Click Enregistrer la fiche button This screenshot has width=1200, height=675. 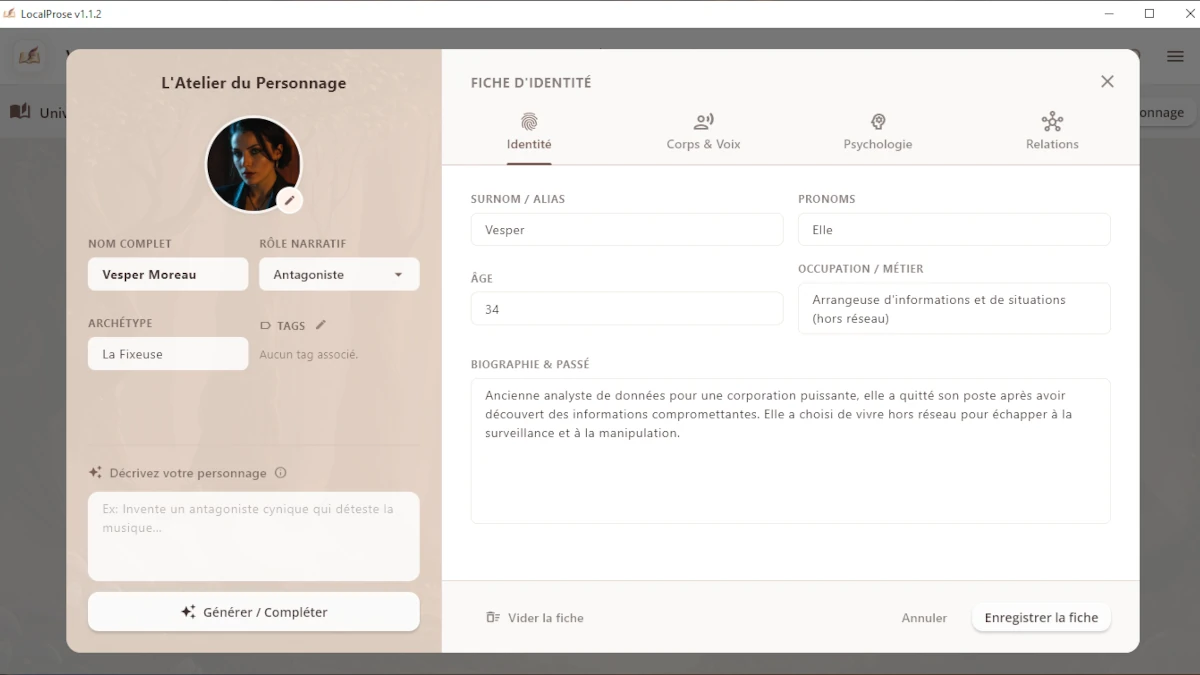(x=1041, y=618)
